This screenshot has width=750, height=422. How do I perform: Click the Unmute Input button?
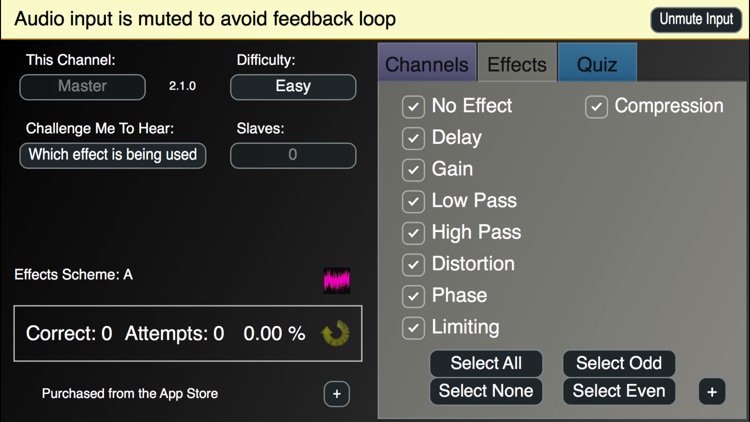pyautogui.click(x=696, y=19)
